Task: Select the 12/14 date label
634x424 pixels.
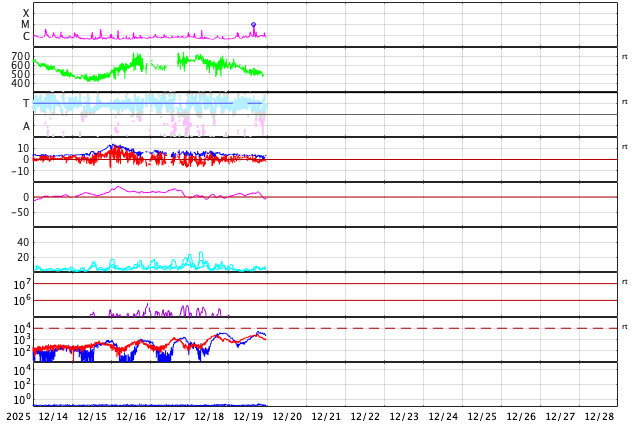Action: pyautogui.click(x=53, y=416)
